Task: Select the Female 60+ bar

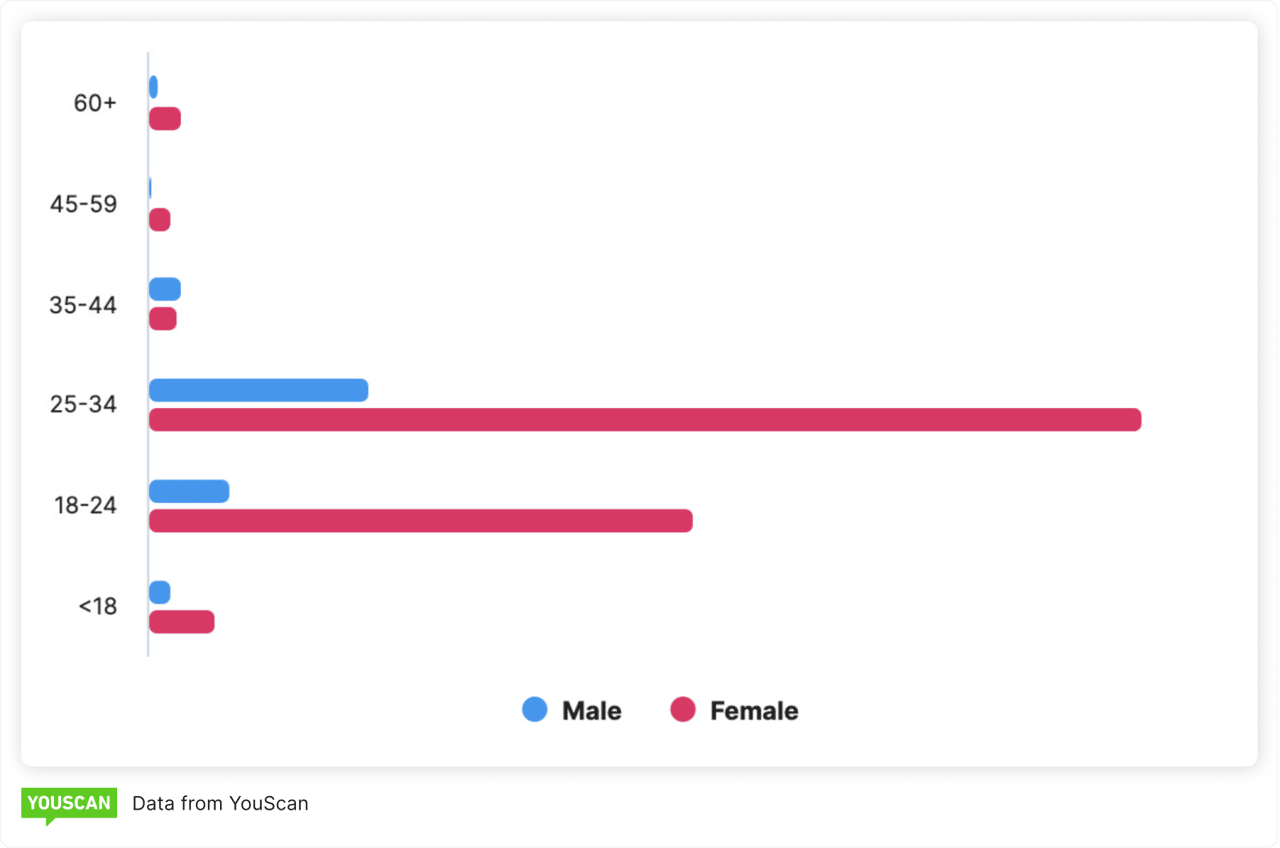Action: [165, 118]
